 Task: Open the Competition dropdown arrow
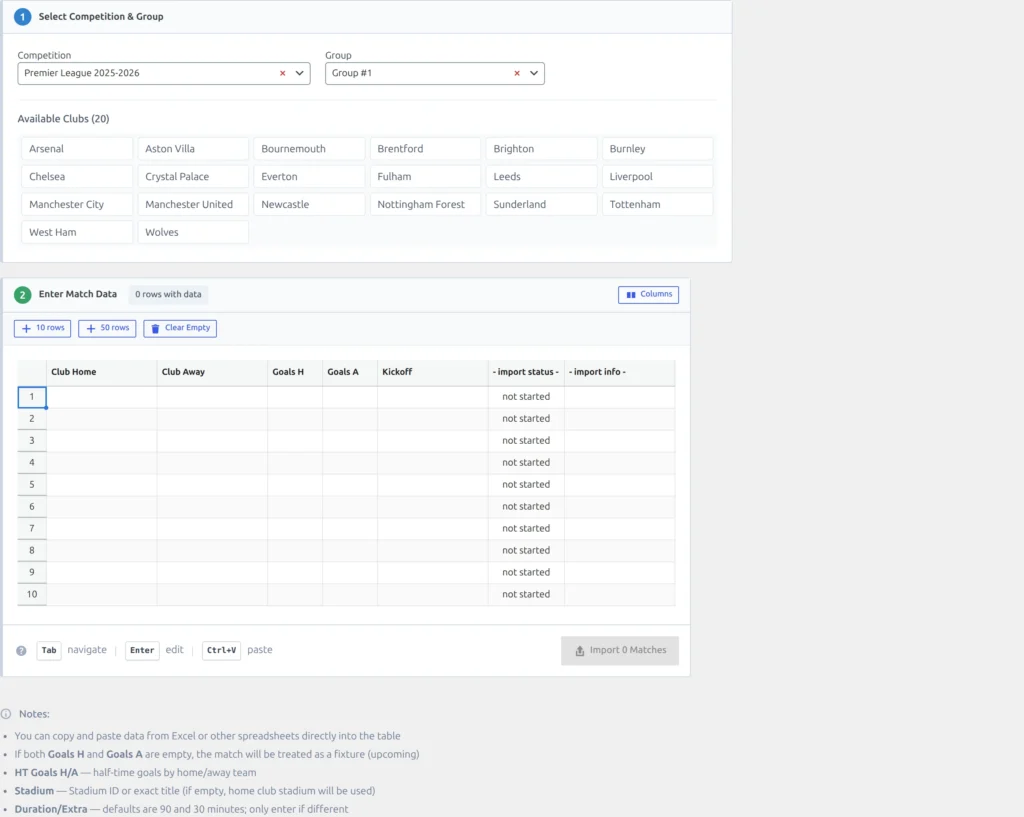click(x=299, y=73)
